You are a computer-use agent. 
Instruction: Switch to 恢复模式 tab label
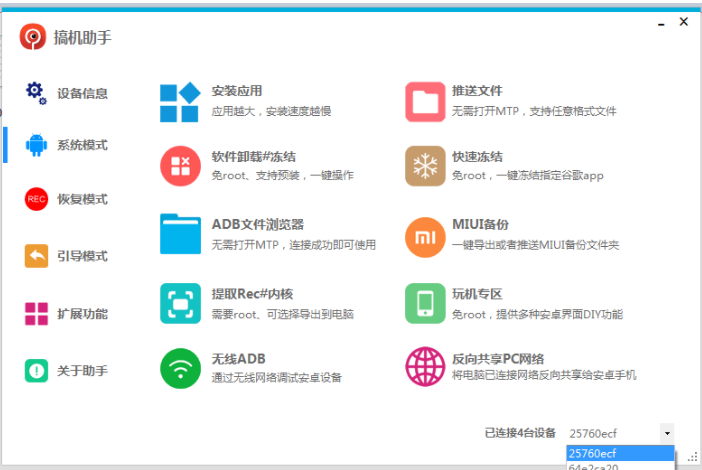click(x=82, y=199)
